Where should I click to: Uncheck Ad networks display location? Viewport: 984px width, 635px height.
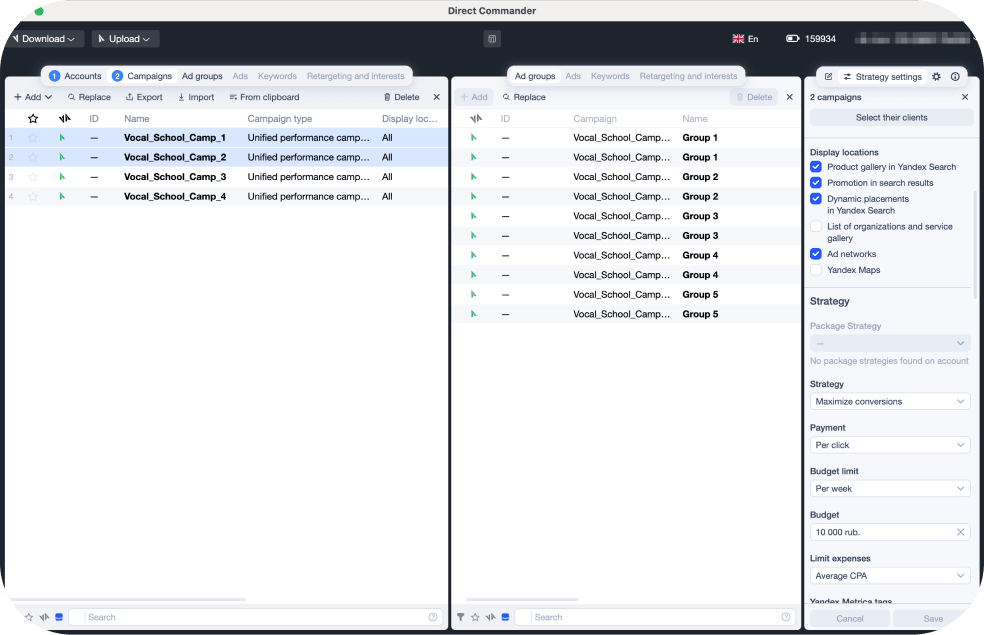coord(816,254)
